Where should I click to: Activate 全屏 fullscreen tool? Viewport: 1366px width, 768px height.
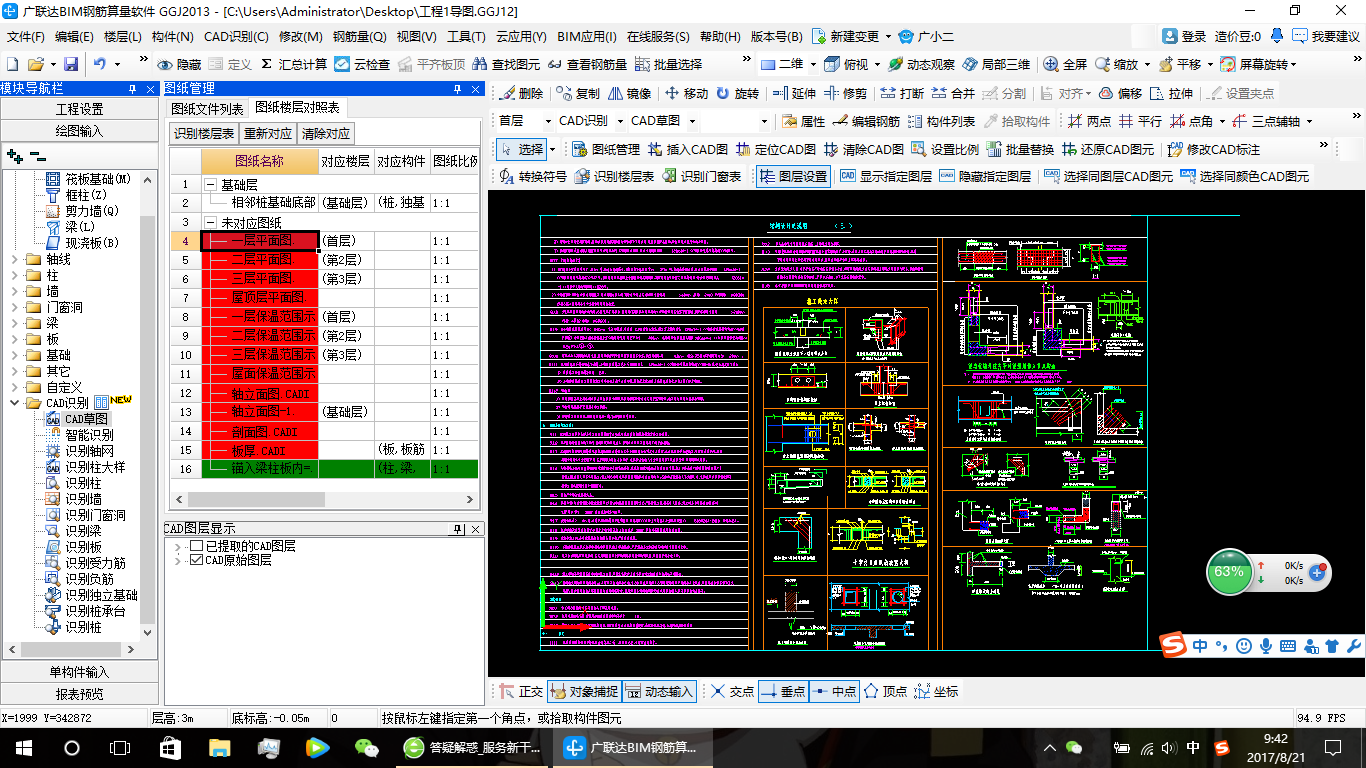(1065, 64)
